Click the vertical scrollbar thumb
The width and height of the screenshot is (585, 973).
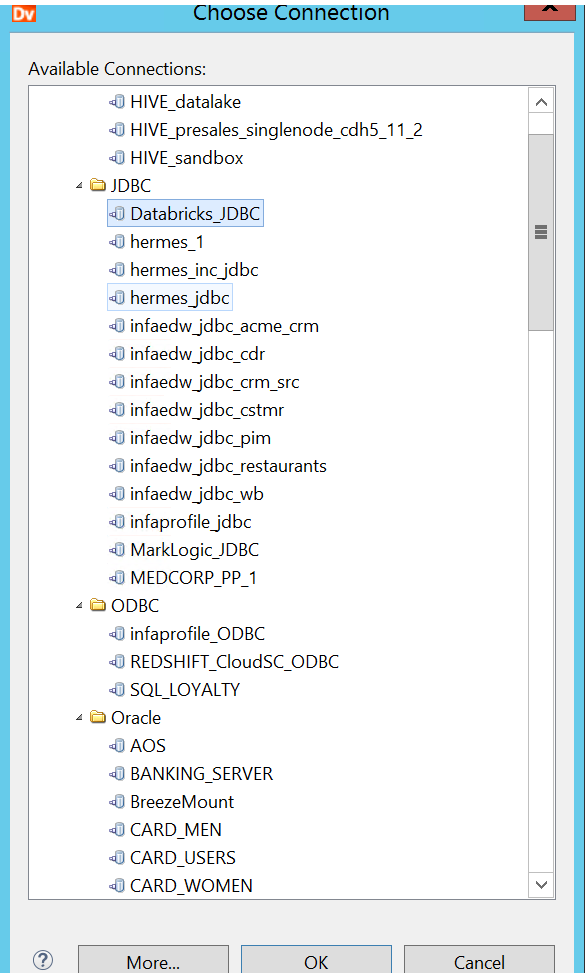click(541, 232)
